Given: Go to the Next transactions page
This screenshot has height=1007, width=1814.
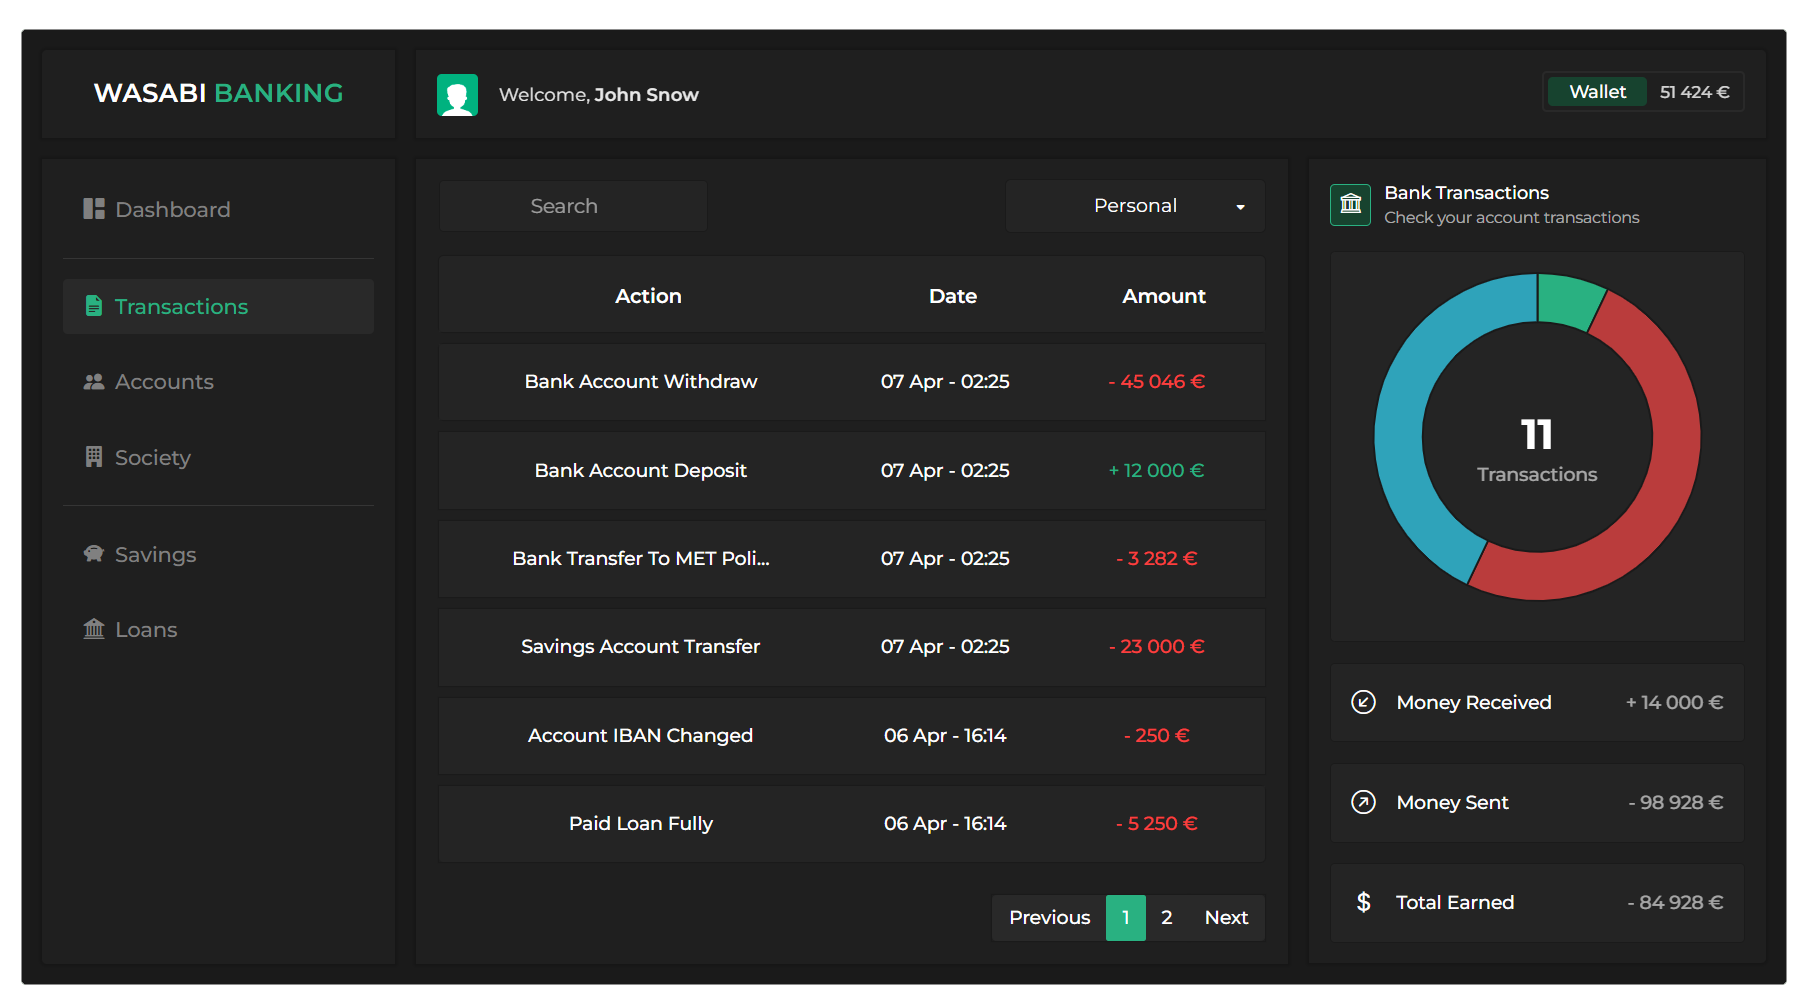Looking at the screenshot, I should tap(1226, 917).
